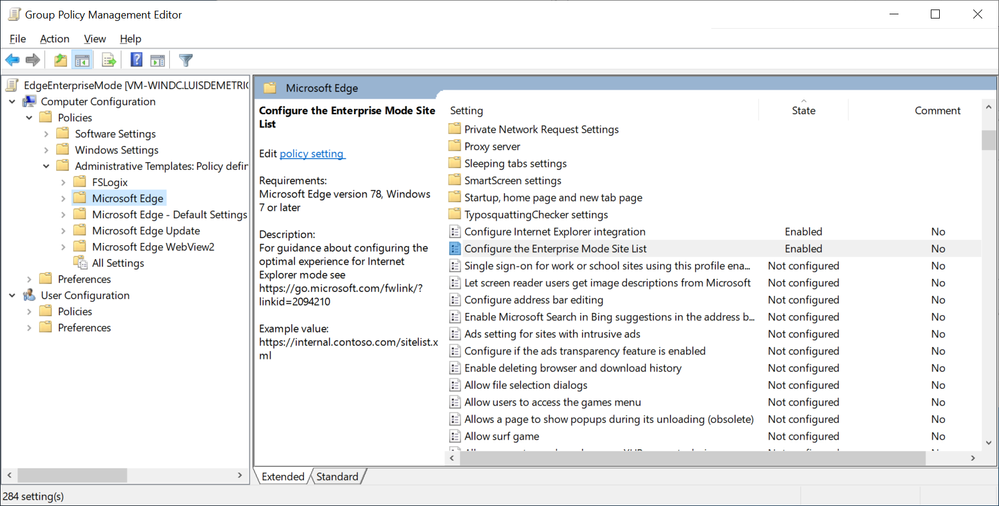The image size is (999, 506).
Task: Click the tree pane horizontal scrollbar
Action: coord(73,475)
